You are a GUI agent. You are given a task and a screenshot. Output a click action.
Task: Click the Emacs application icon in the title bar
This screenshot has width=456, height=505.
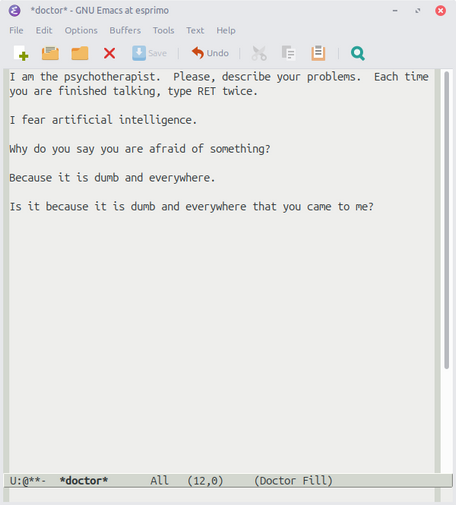tap(14, 11)
